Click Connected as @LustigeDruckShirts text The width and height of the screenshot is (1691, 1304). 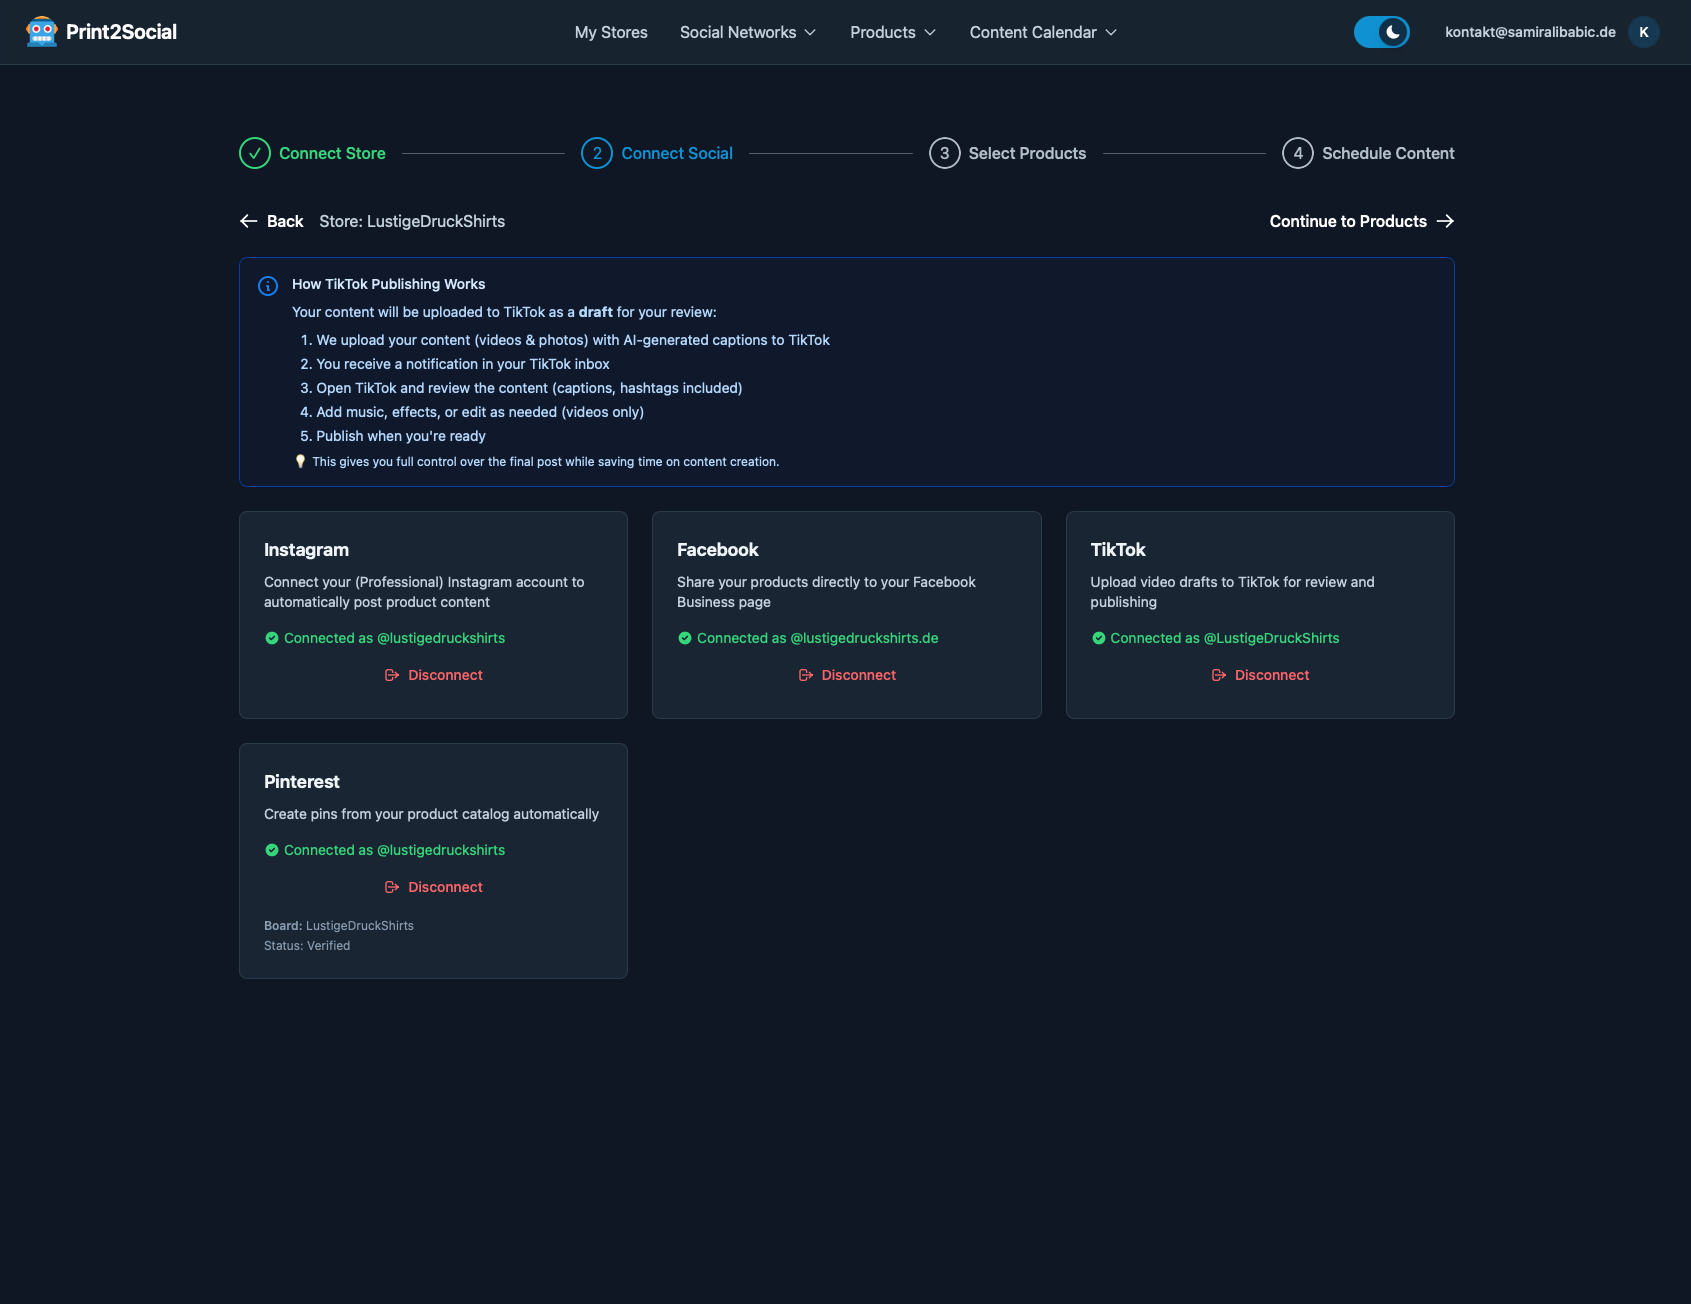pyautogui.click(x=1224, y=638)
